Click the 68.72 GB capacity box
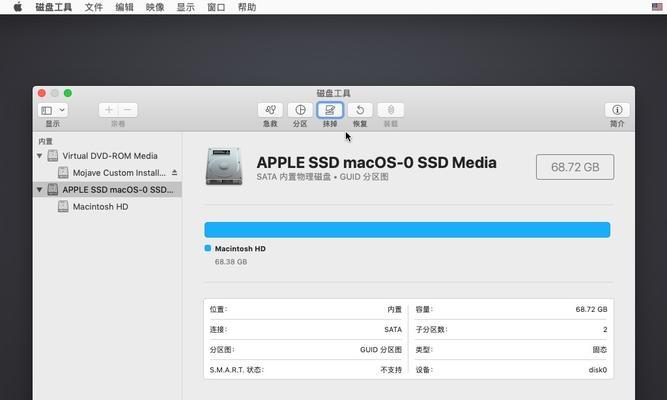The image size is (667, 400). [575, 167]
